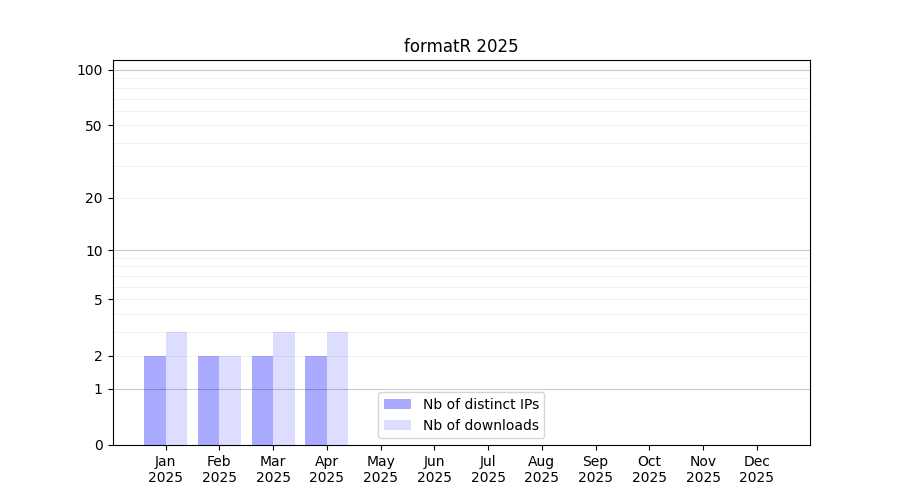The image size is (900, 500).
Task: Select the "Nb of distinct IPs" legend label
Action: click(x=481, y=404)
